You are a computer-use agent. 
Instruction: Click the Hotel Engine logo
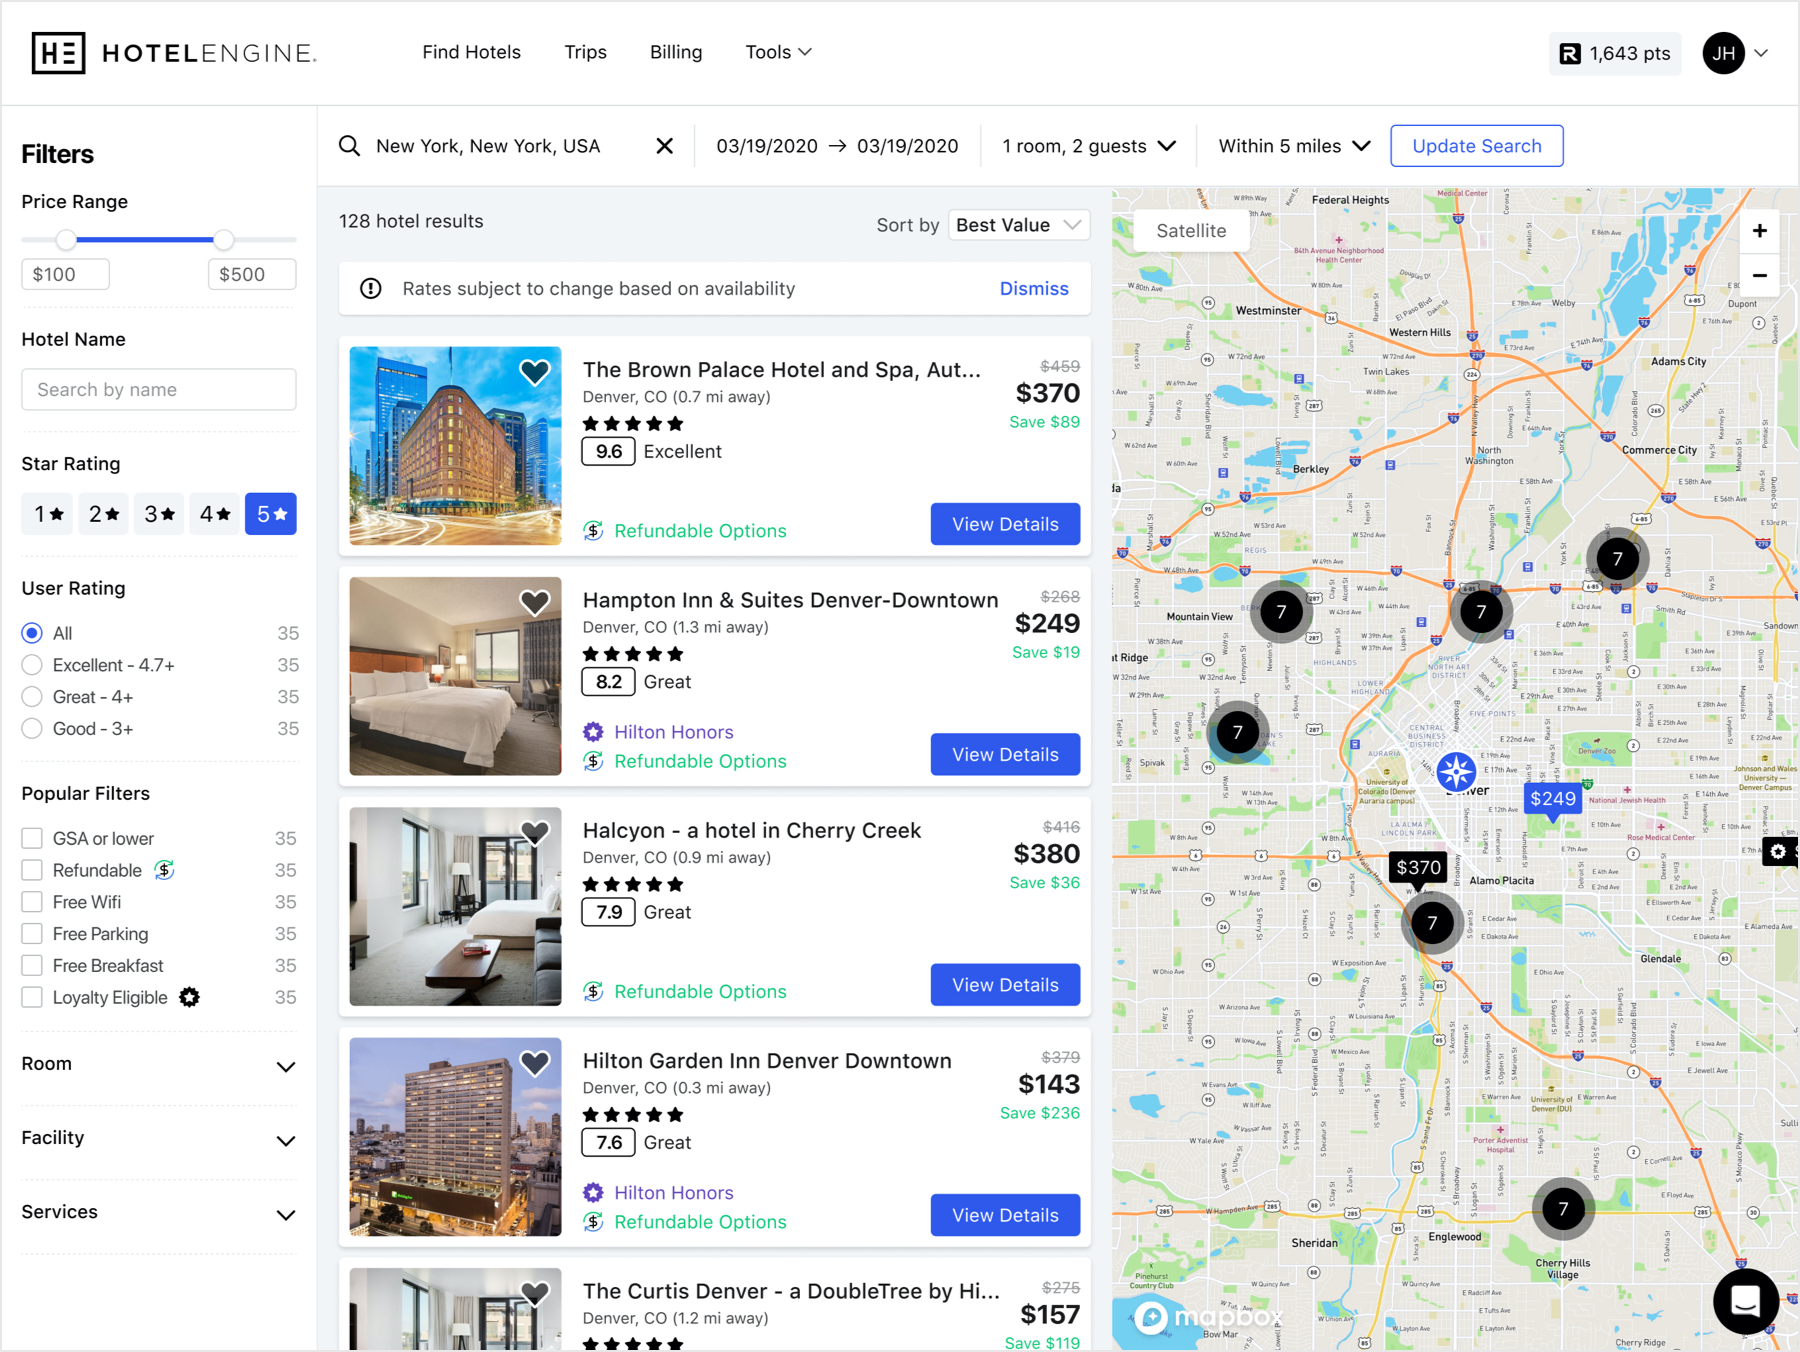tap(174, 53)
